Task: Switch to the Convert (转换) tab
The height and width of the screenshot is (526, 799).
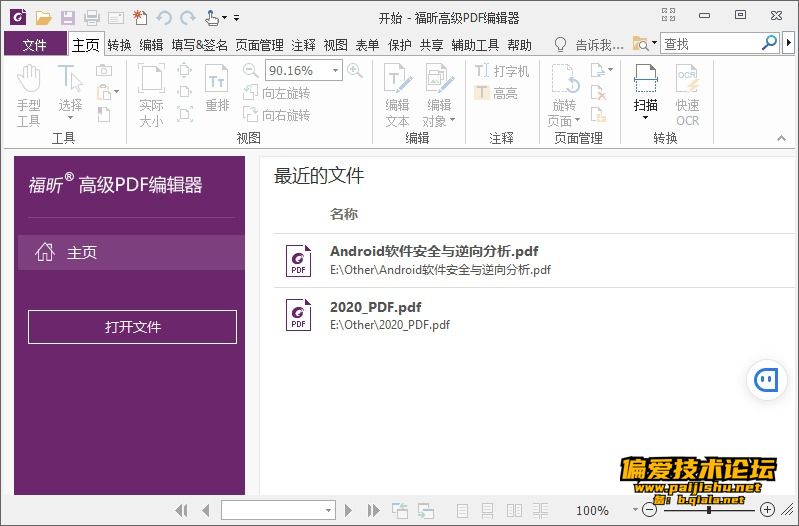Action: tap(120, 45)
